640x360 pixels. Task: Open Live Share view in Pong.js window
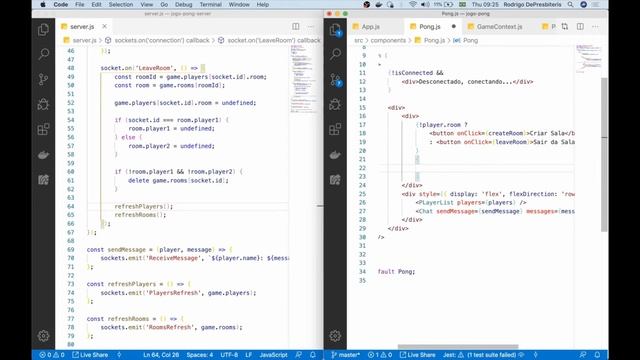(x=335, y=180)
